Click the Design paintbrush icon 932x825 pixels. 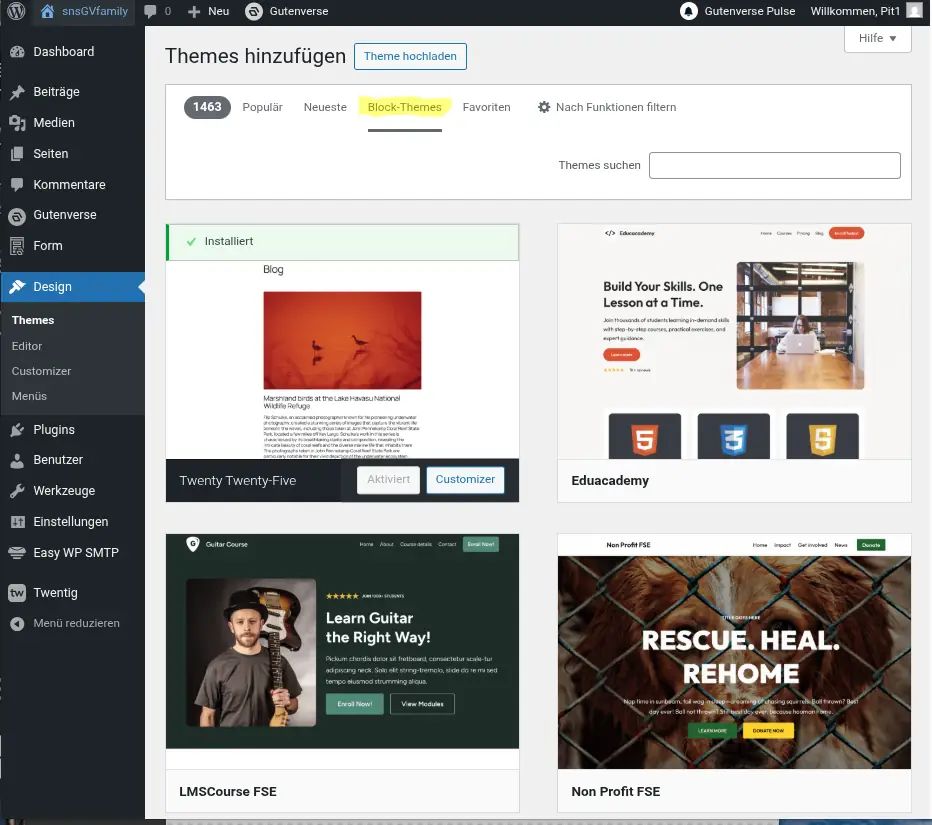[17, 286]
